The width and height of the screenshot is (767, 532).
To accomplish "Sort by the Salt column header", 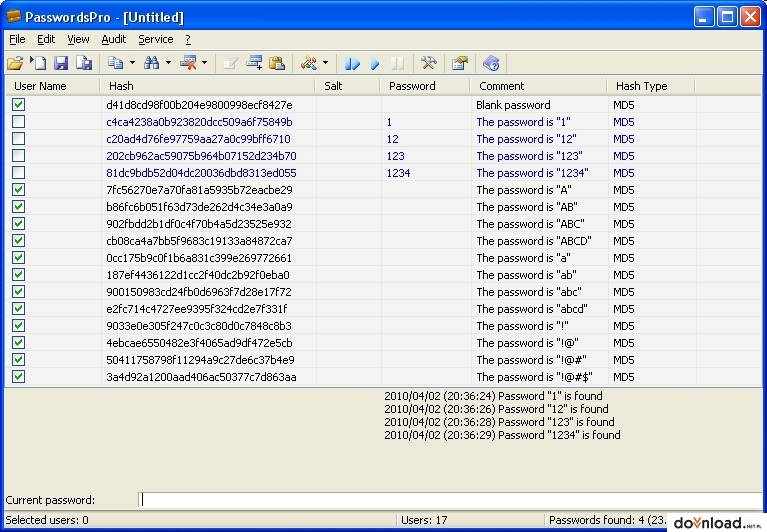I will 347,86.
